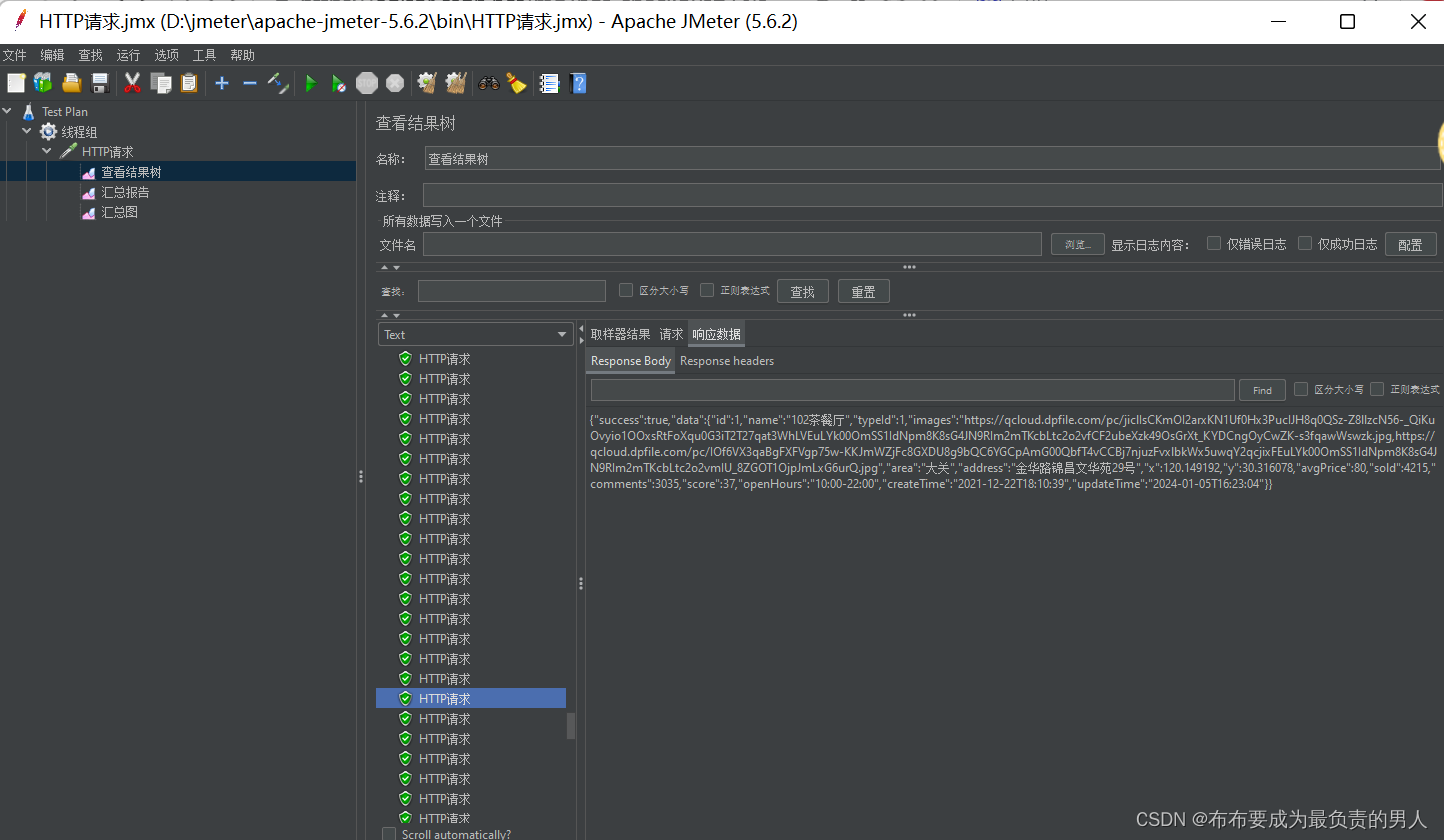Click the Paste clipboard icon
Image resolution: width=1444 pixels, height=840 pixels.
(x=189, y=83)
